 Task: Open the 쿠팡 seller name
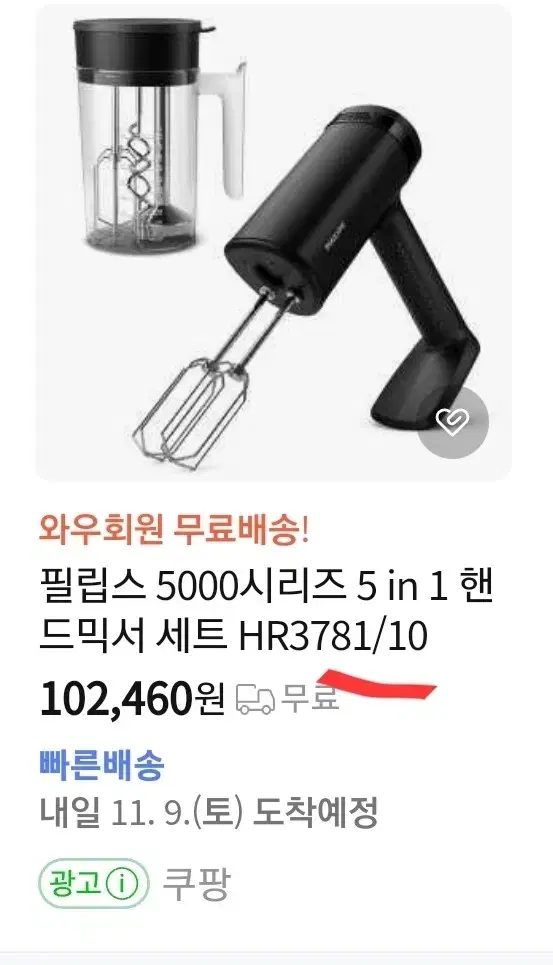[x=196, y=884]
